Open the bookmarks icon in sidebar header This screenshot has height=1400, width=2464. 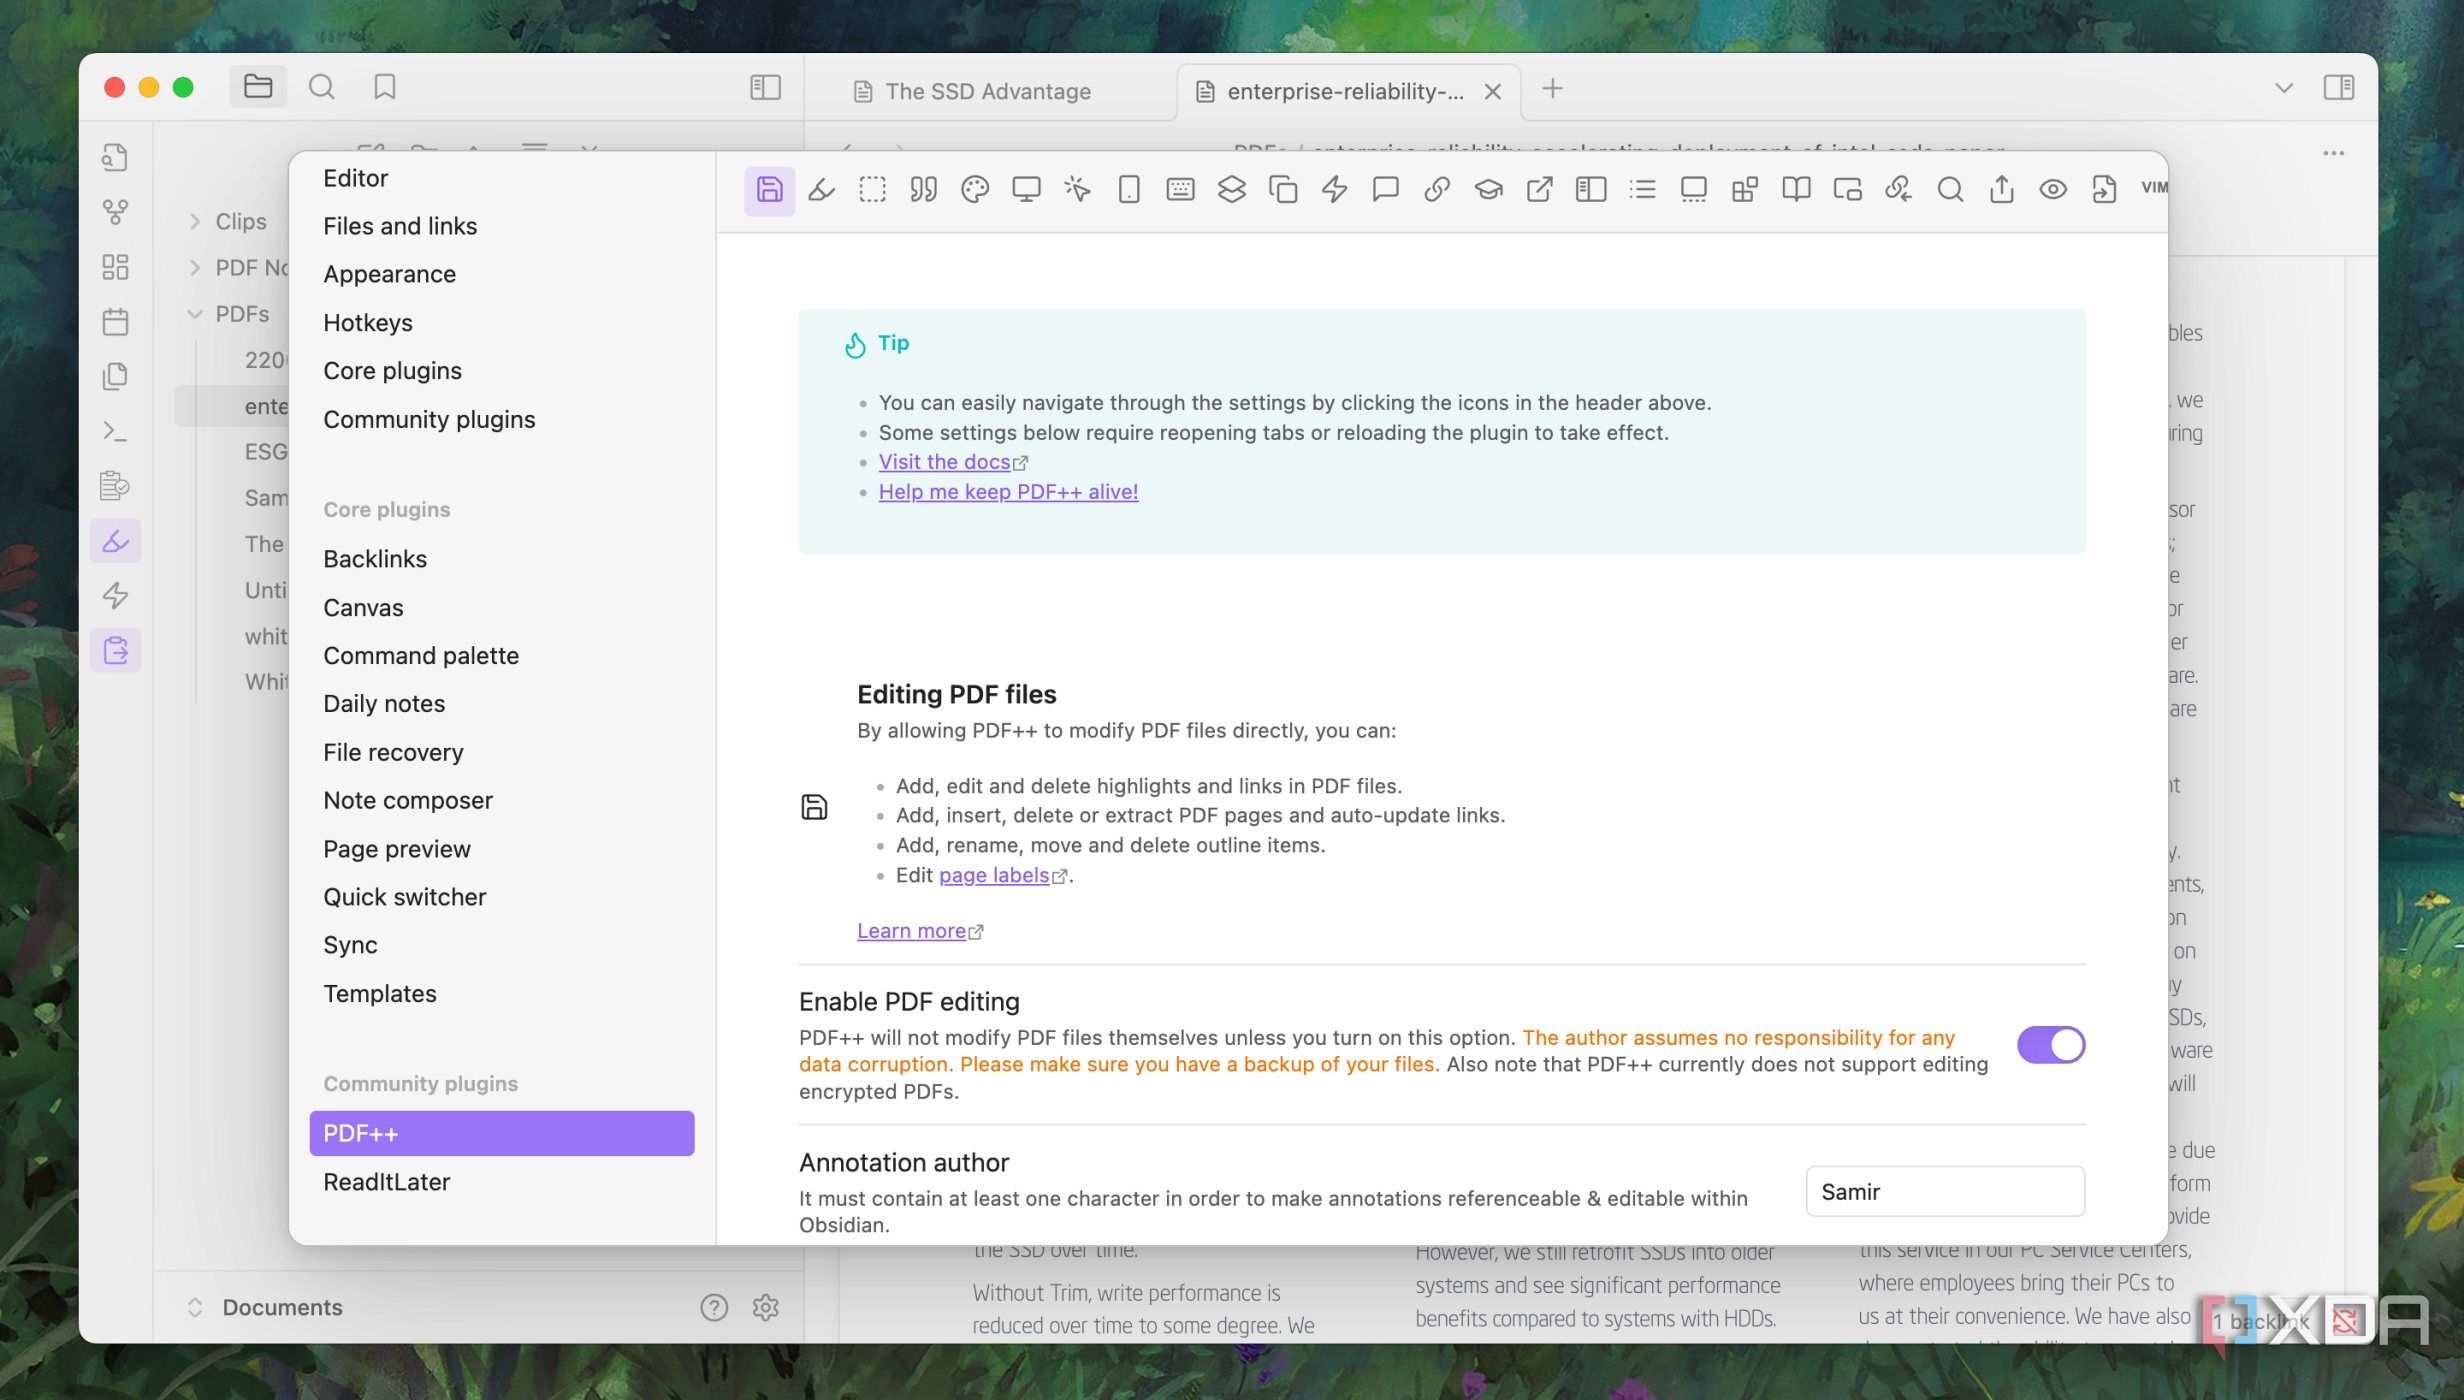385,87
